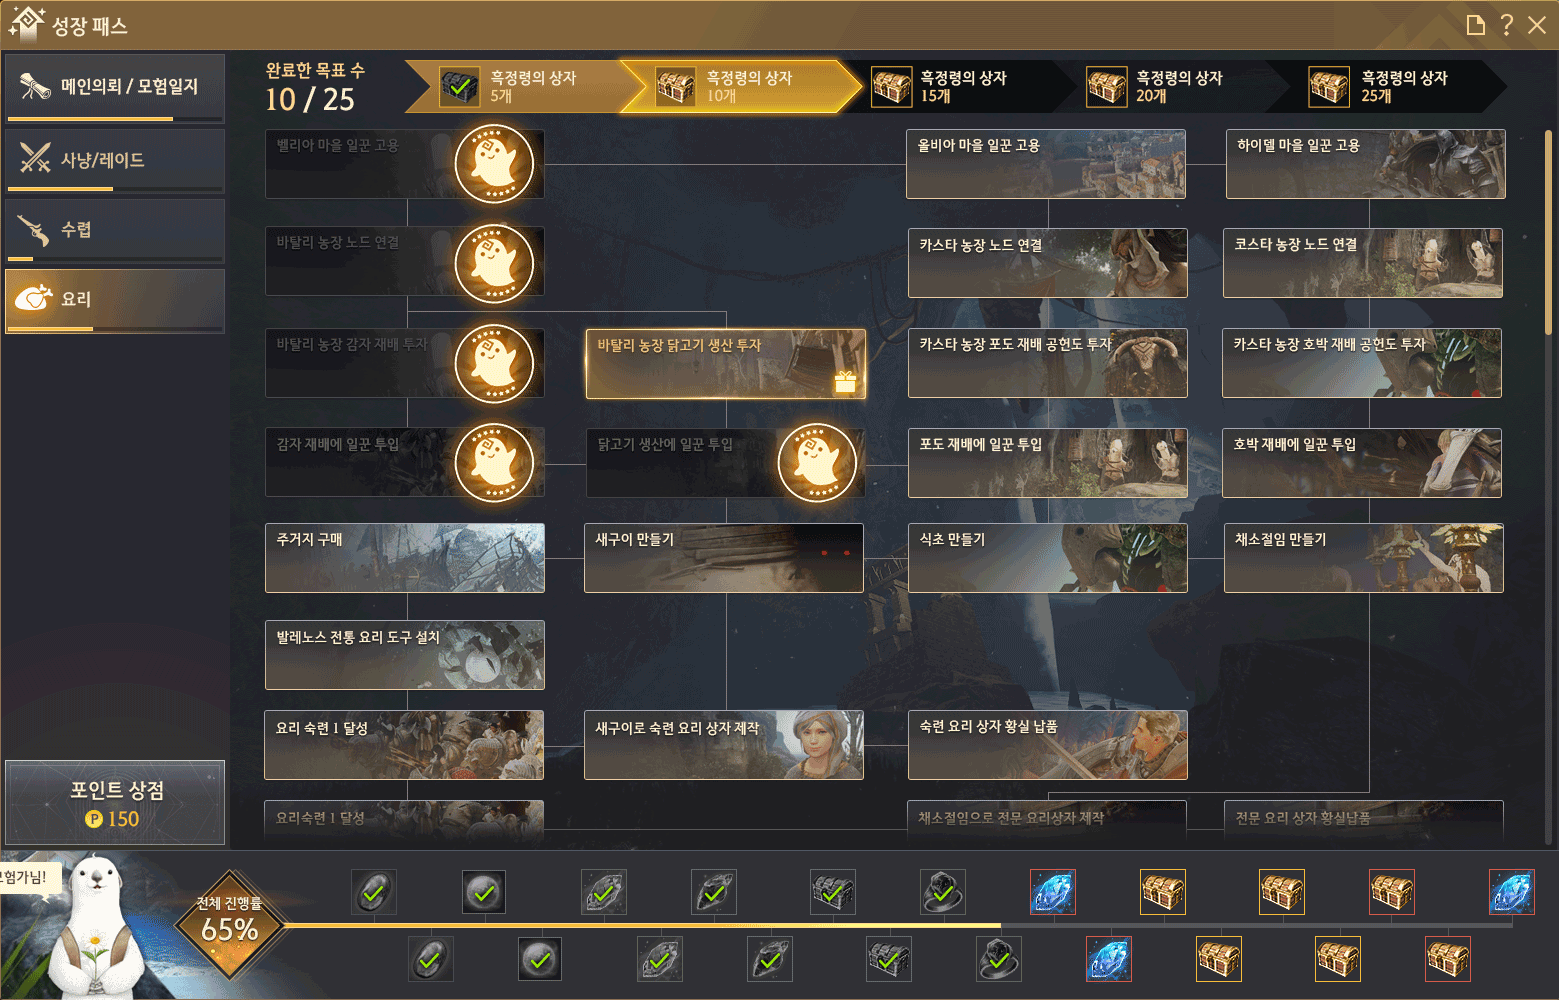Switch to 메인의뢰 / 모험일지 tab

(115, 88)
